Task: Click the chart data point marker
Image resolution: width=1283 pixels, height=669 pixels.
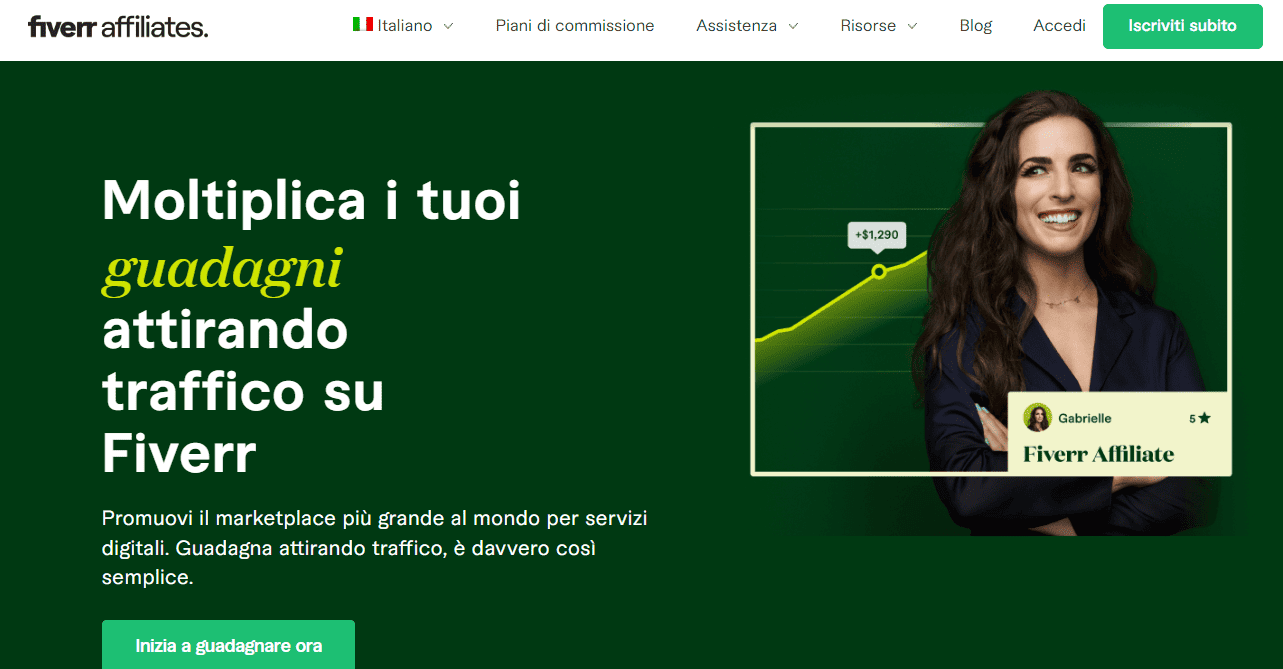Action: 879,271
